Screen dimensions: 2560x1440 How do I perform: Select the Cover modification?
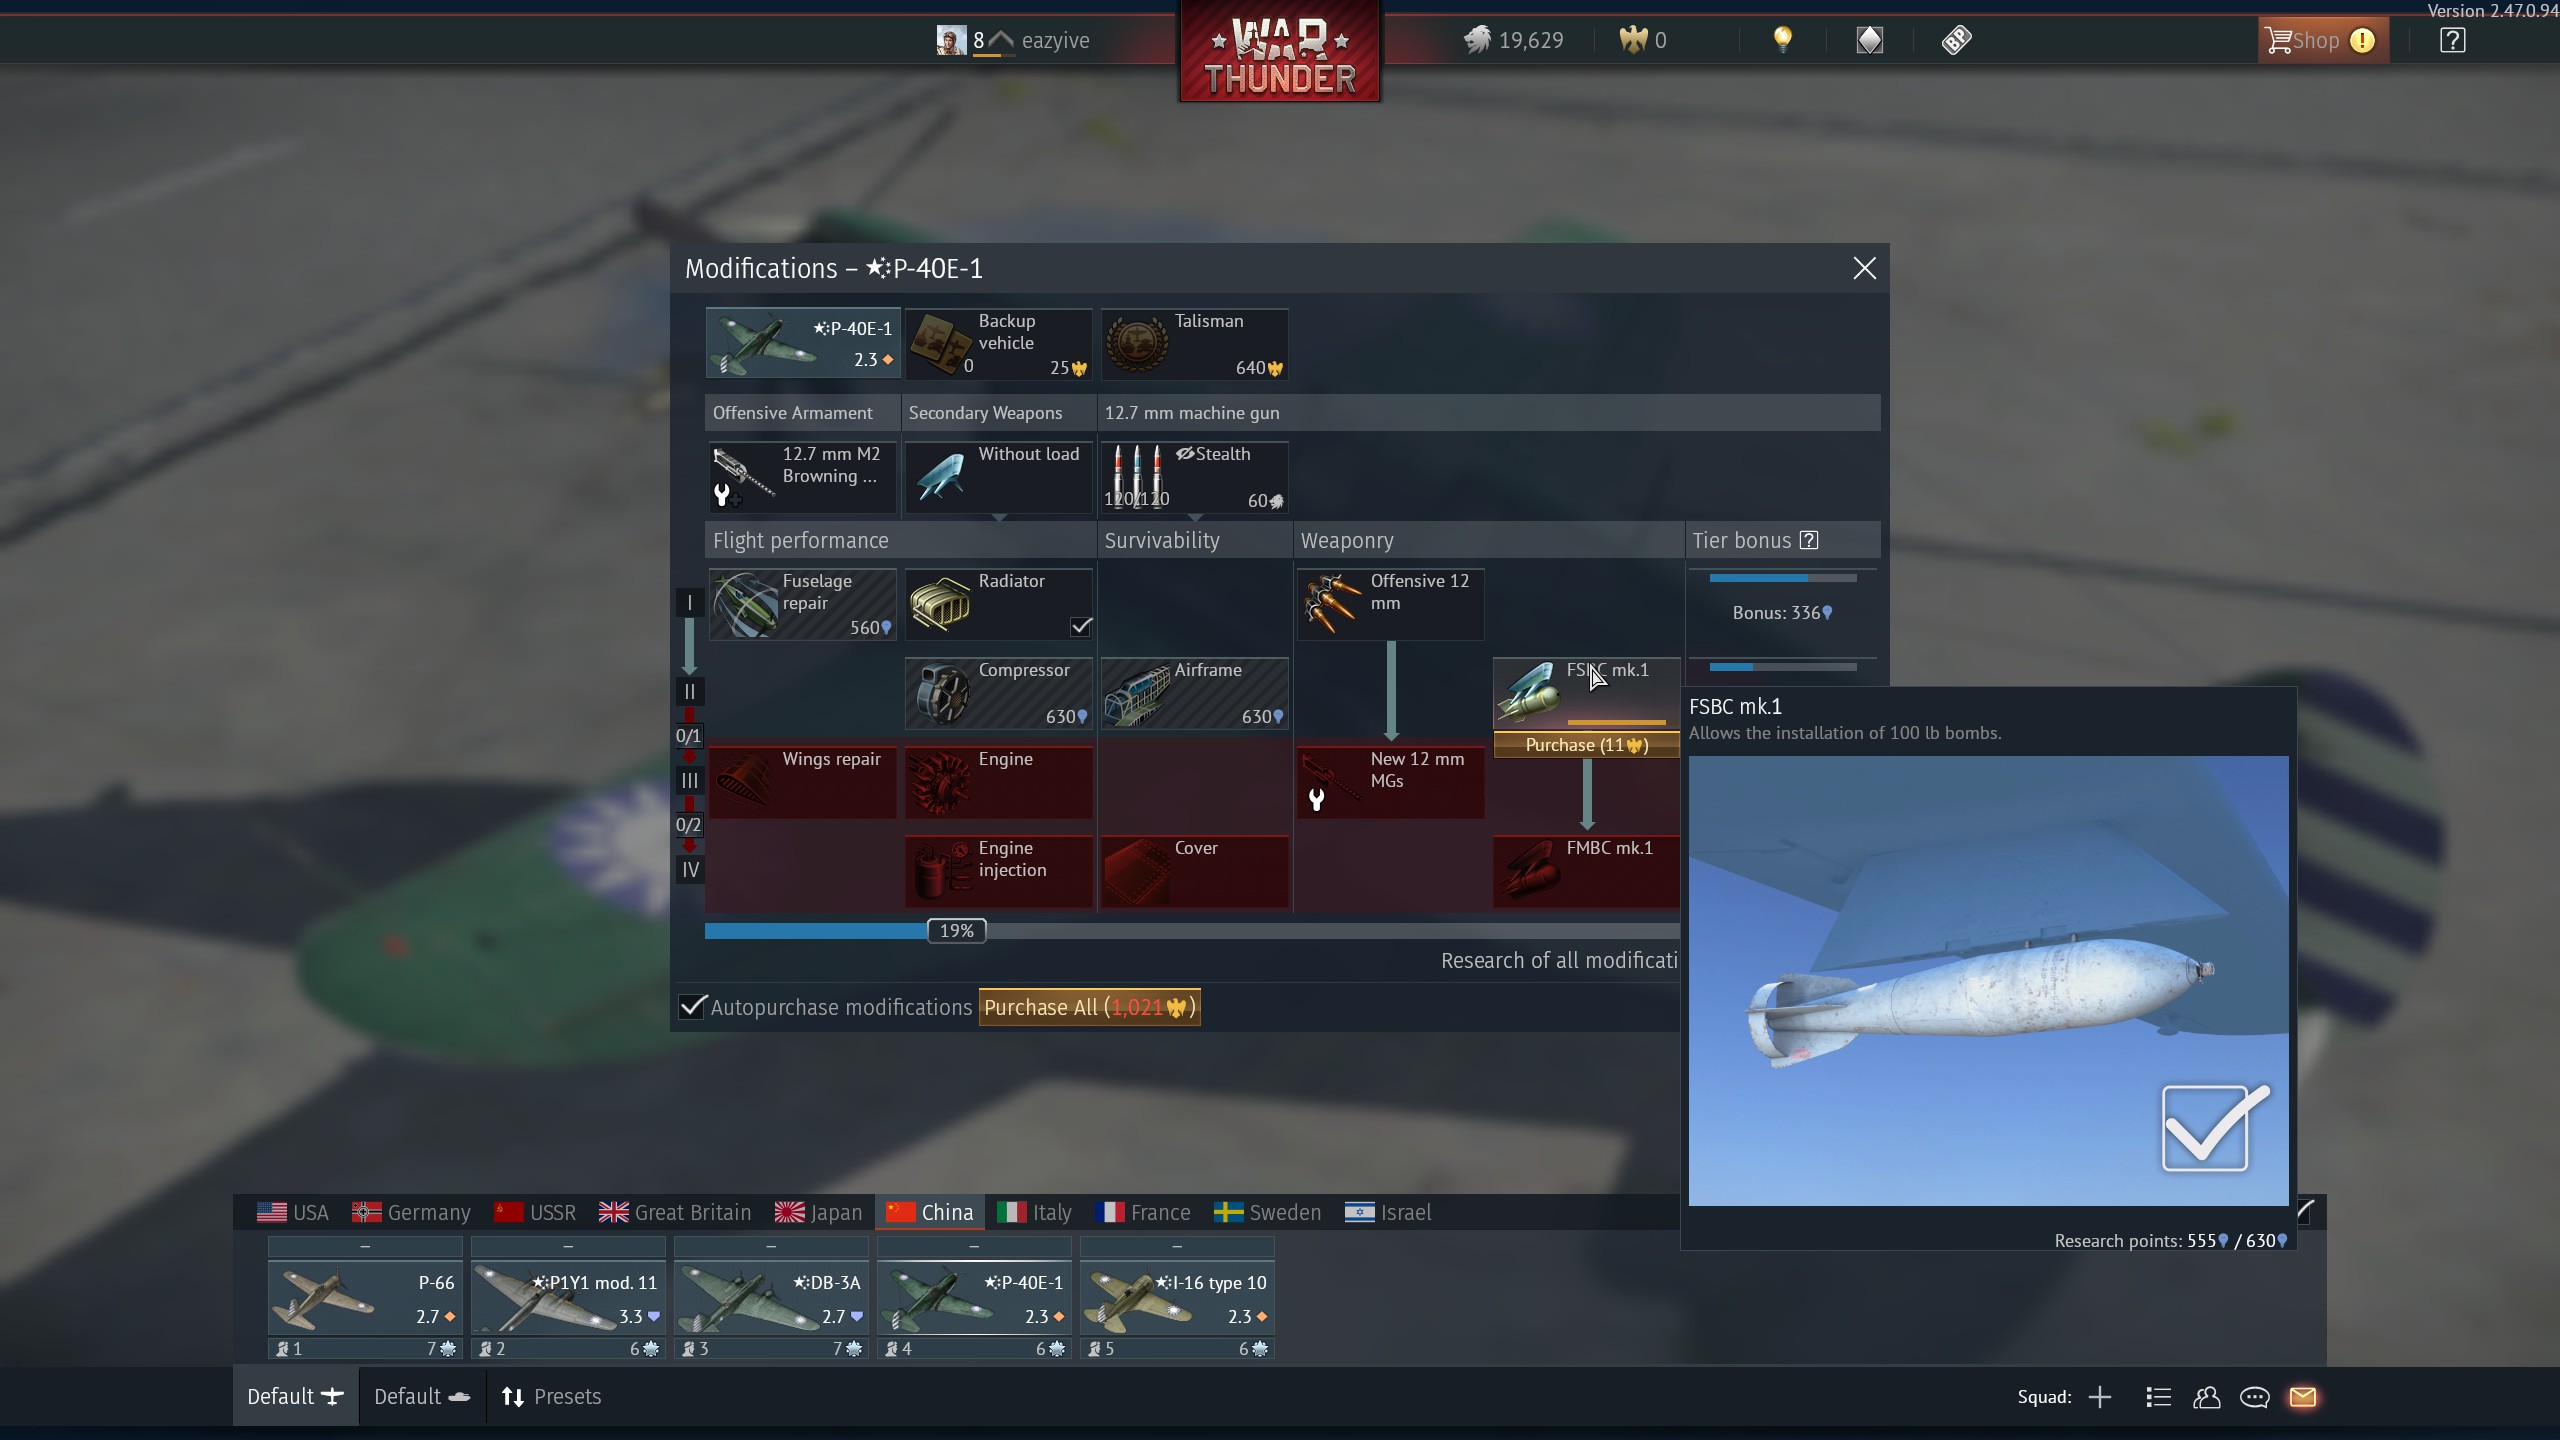[1195, 871]
